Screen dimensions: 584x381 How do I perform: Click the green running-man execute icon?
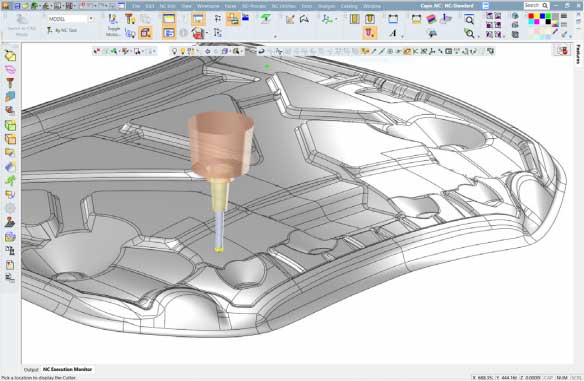[10, 180]
